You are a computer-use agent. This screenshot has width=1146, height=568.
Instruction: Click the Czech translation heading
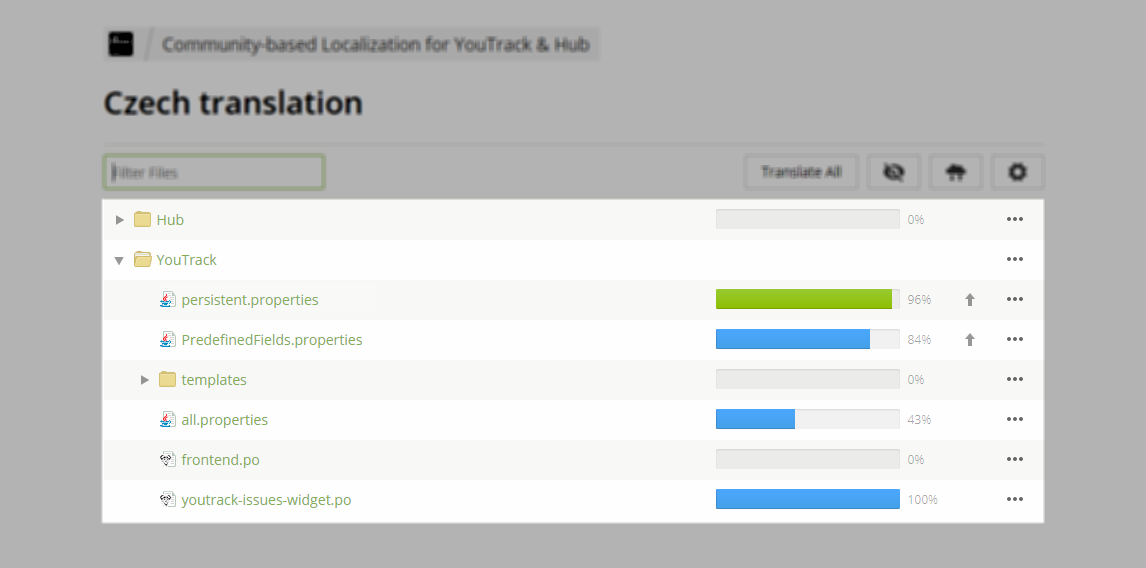pyautogui.click(x=233, y=103)
